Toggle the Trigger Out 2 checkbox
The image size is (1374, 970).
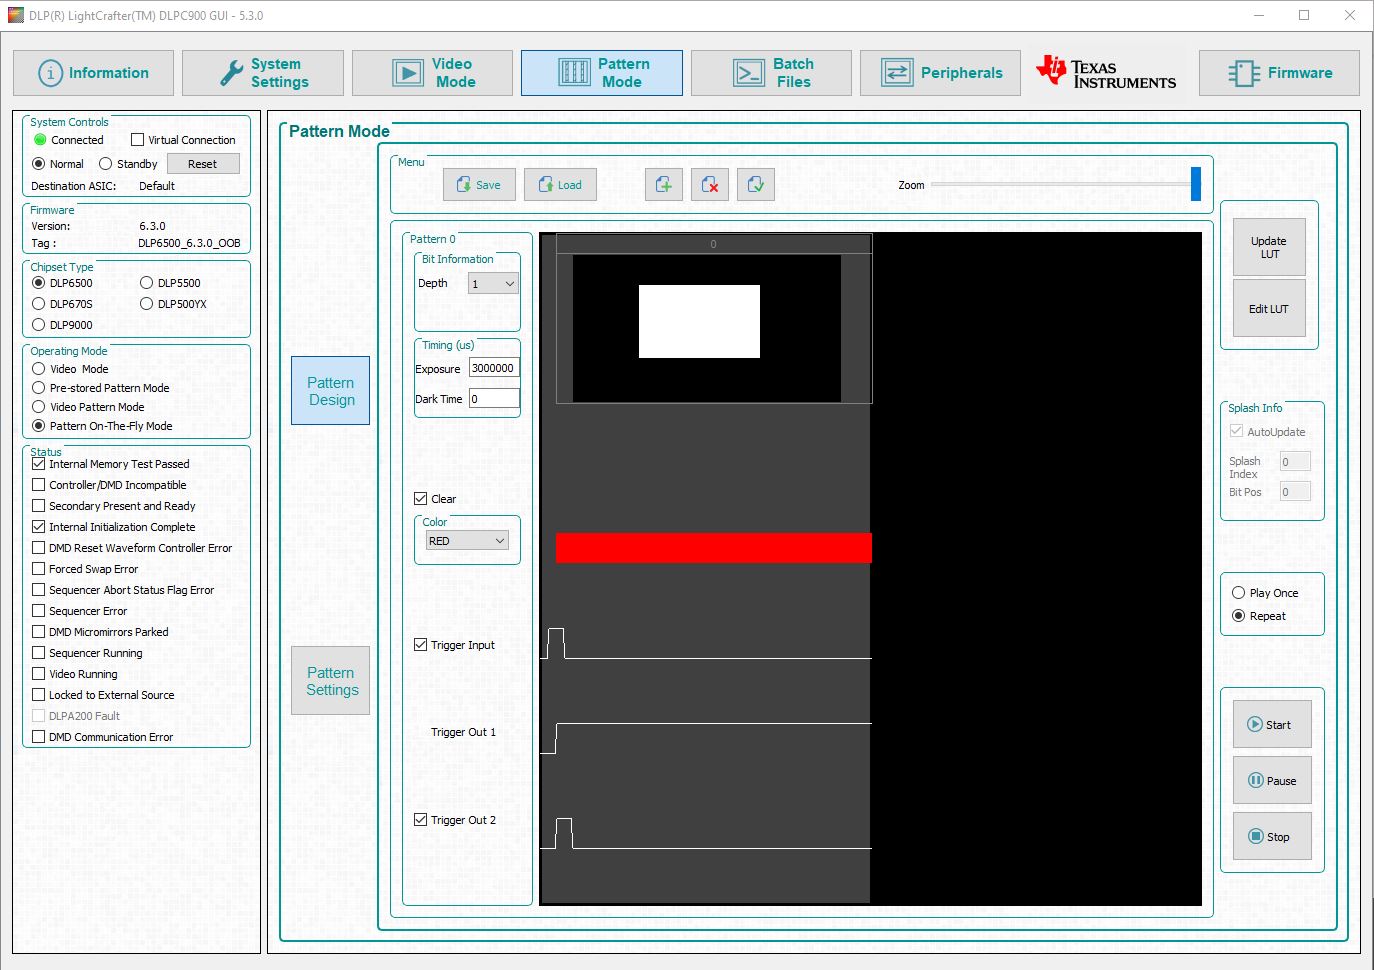(421, 820)
